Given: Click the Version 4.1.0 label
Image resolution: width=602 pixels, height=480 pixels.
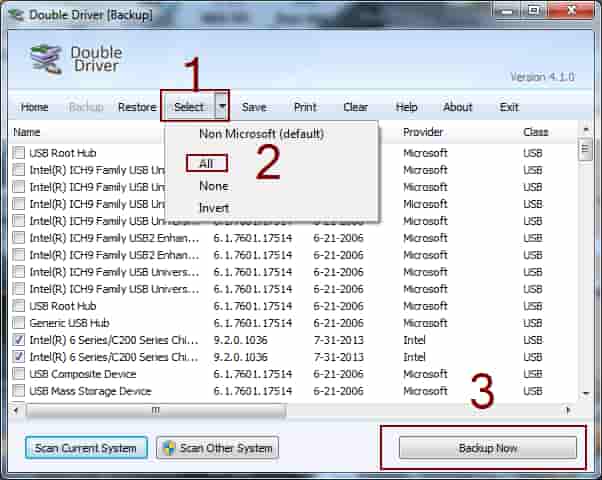Looking at the screenshot, I should (542, 77).
